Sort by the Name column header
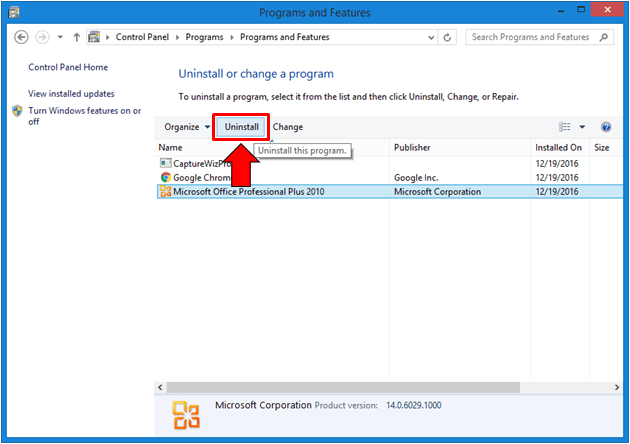Screen dimensions: 630x444 (170, 147)
